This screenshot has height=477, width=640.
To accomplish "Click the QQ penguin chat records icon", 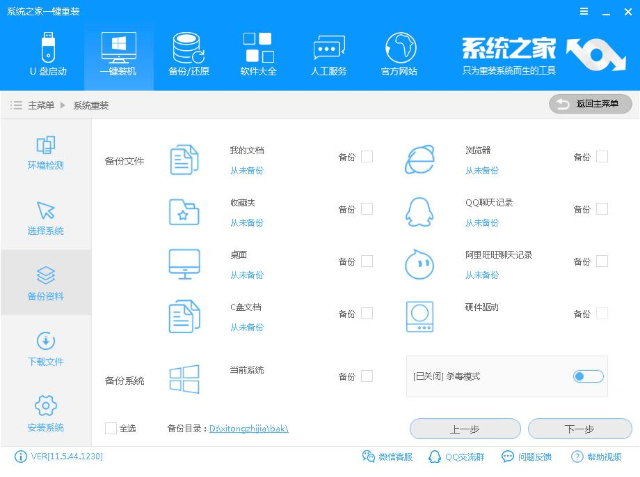I will click(419, 212).
